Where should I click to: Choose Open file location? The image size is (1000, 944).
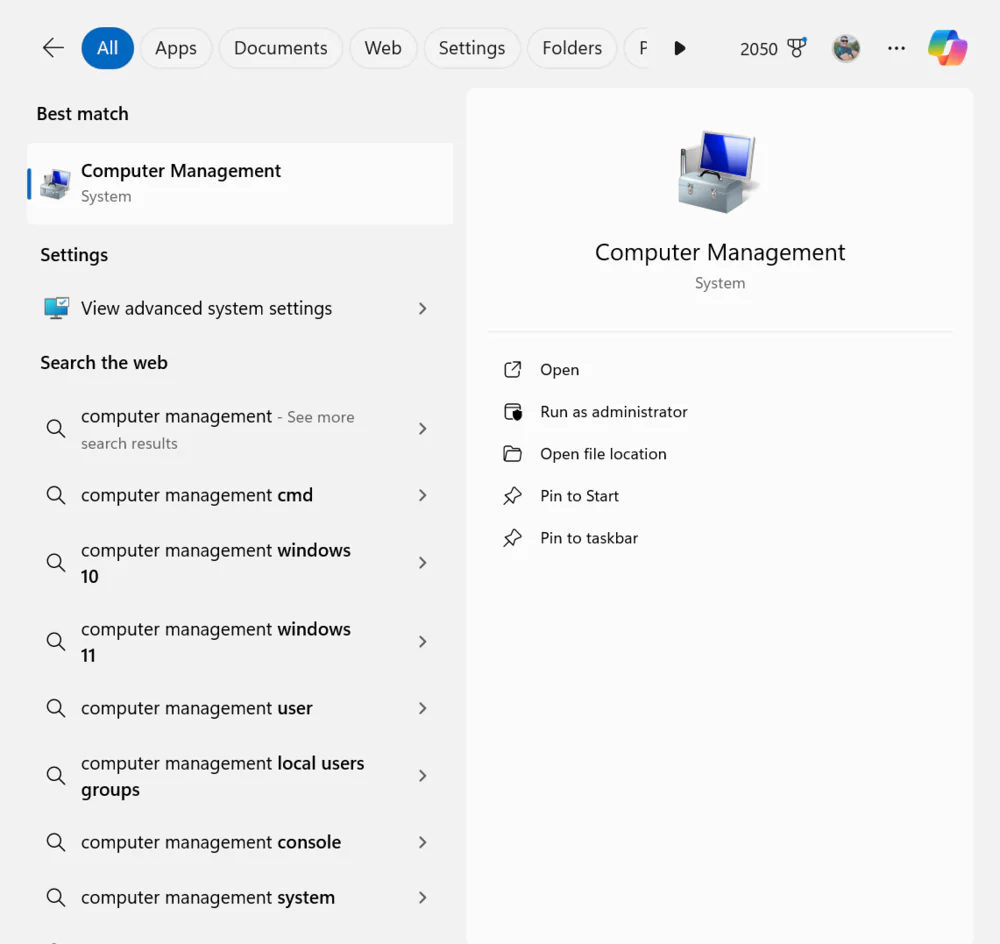[x=603, y=454]
